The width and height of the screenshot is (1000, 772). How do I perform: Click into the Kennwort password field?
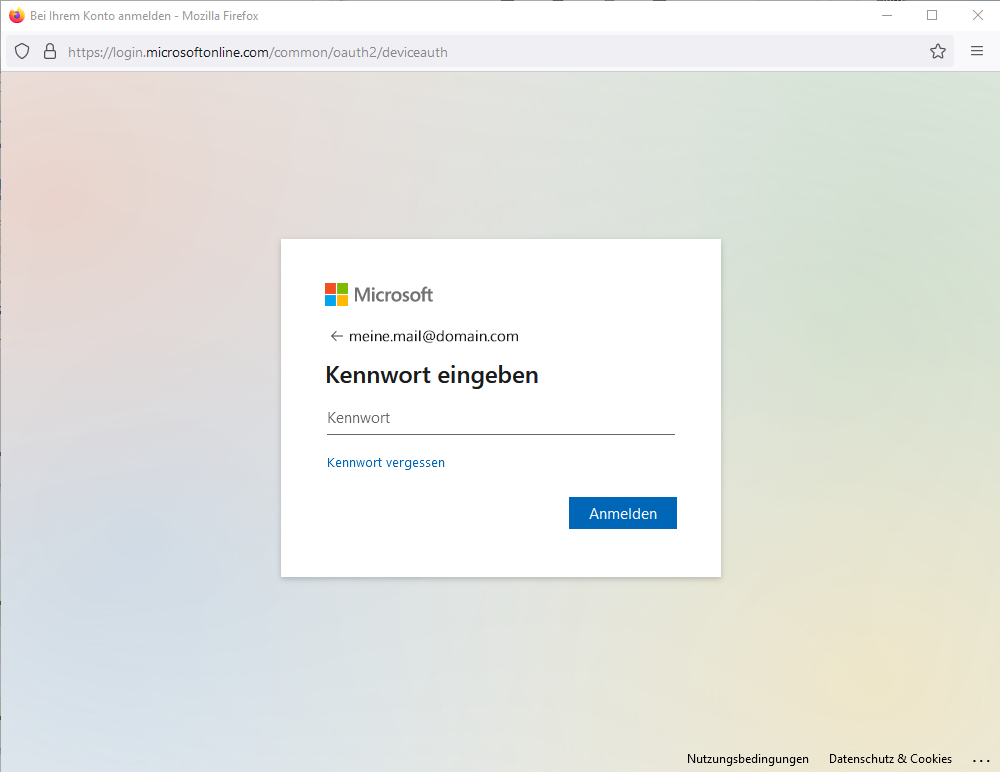500,419
